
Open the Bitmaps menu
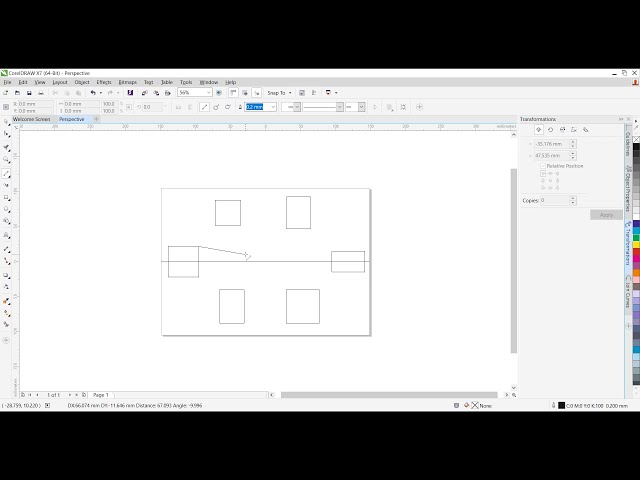pos(128,82)
